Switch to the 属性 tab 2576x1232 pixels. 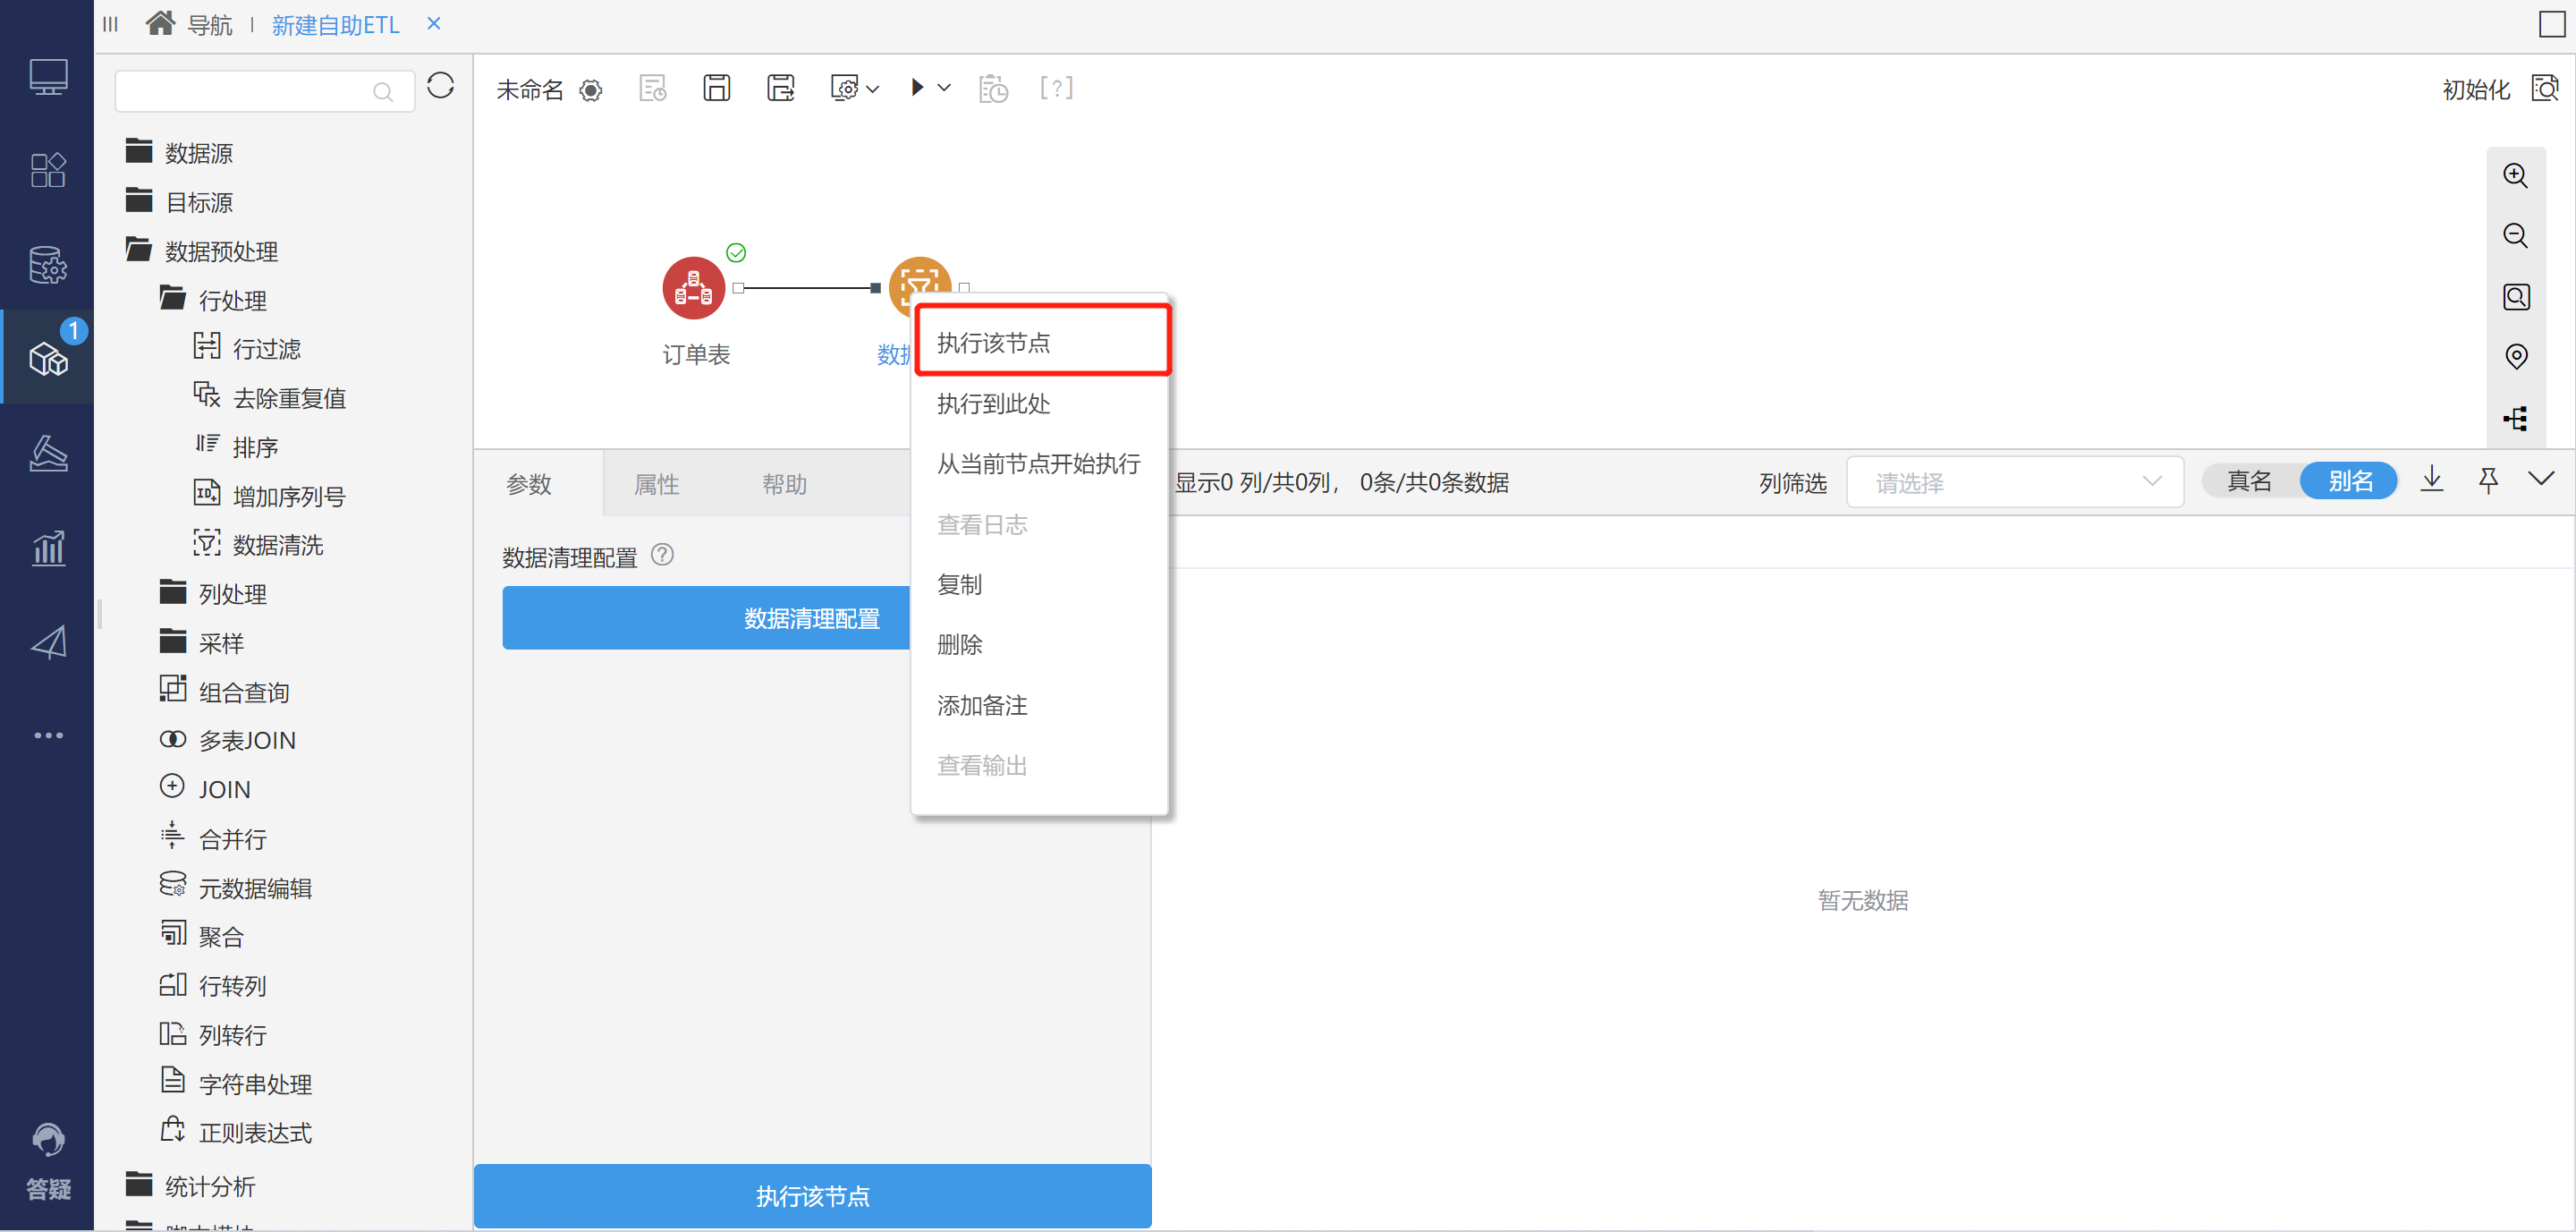(x=657, y=484)
